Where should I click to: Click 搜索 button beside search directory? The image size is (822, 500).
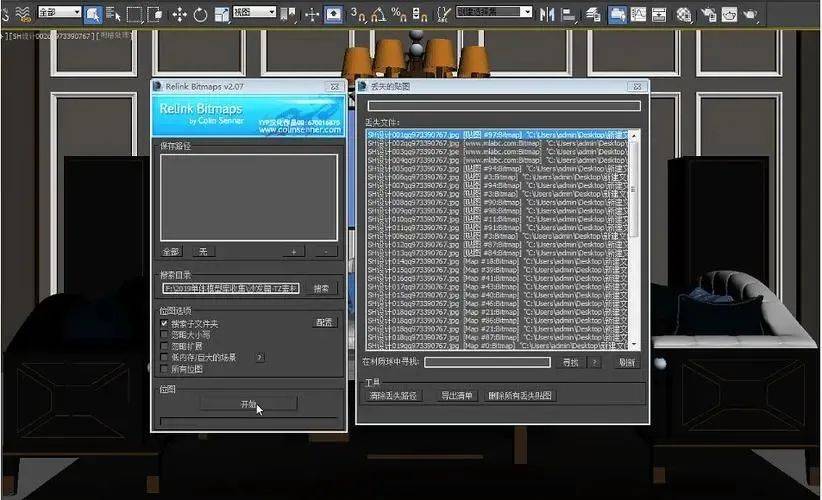(x=321, y=288)
